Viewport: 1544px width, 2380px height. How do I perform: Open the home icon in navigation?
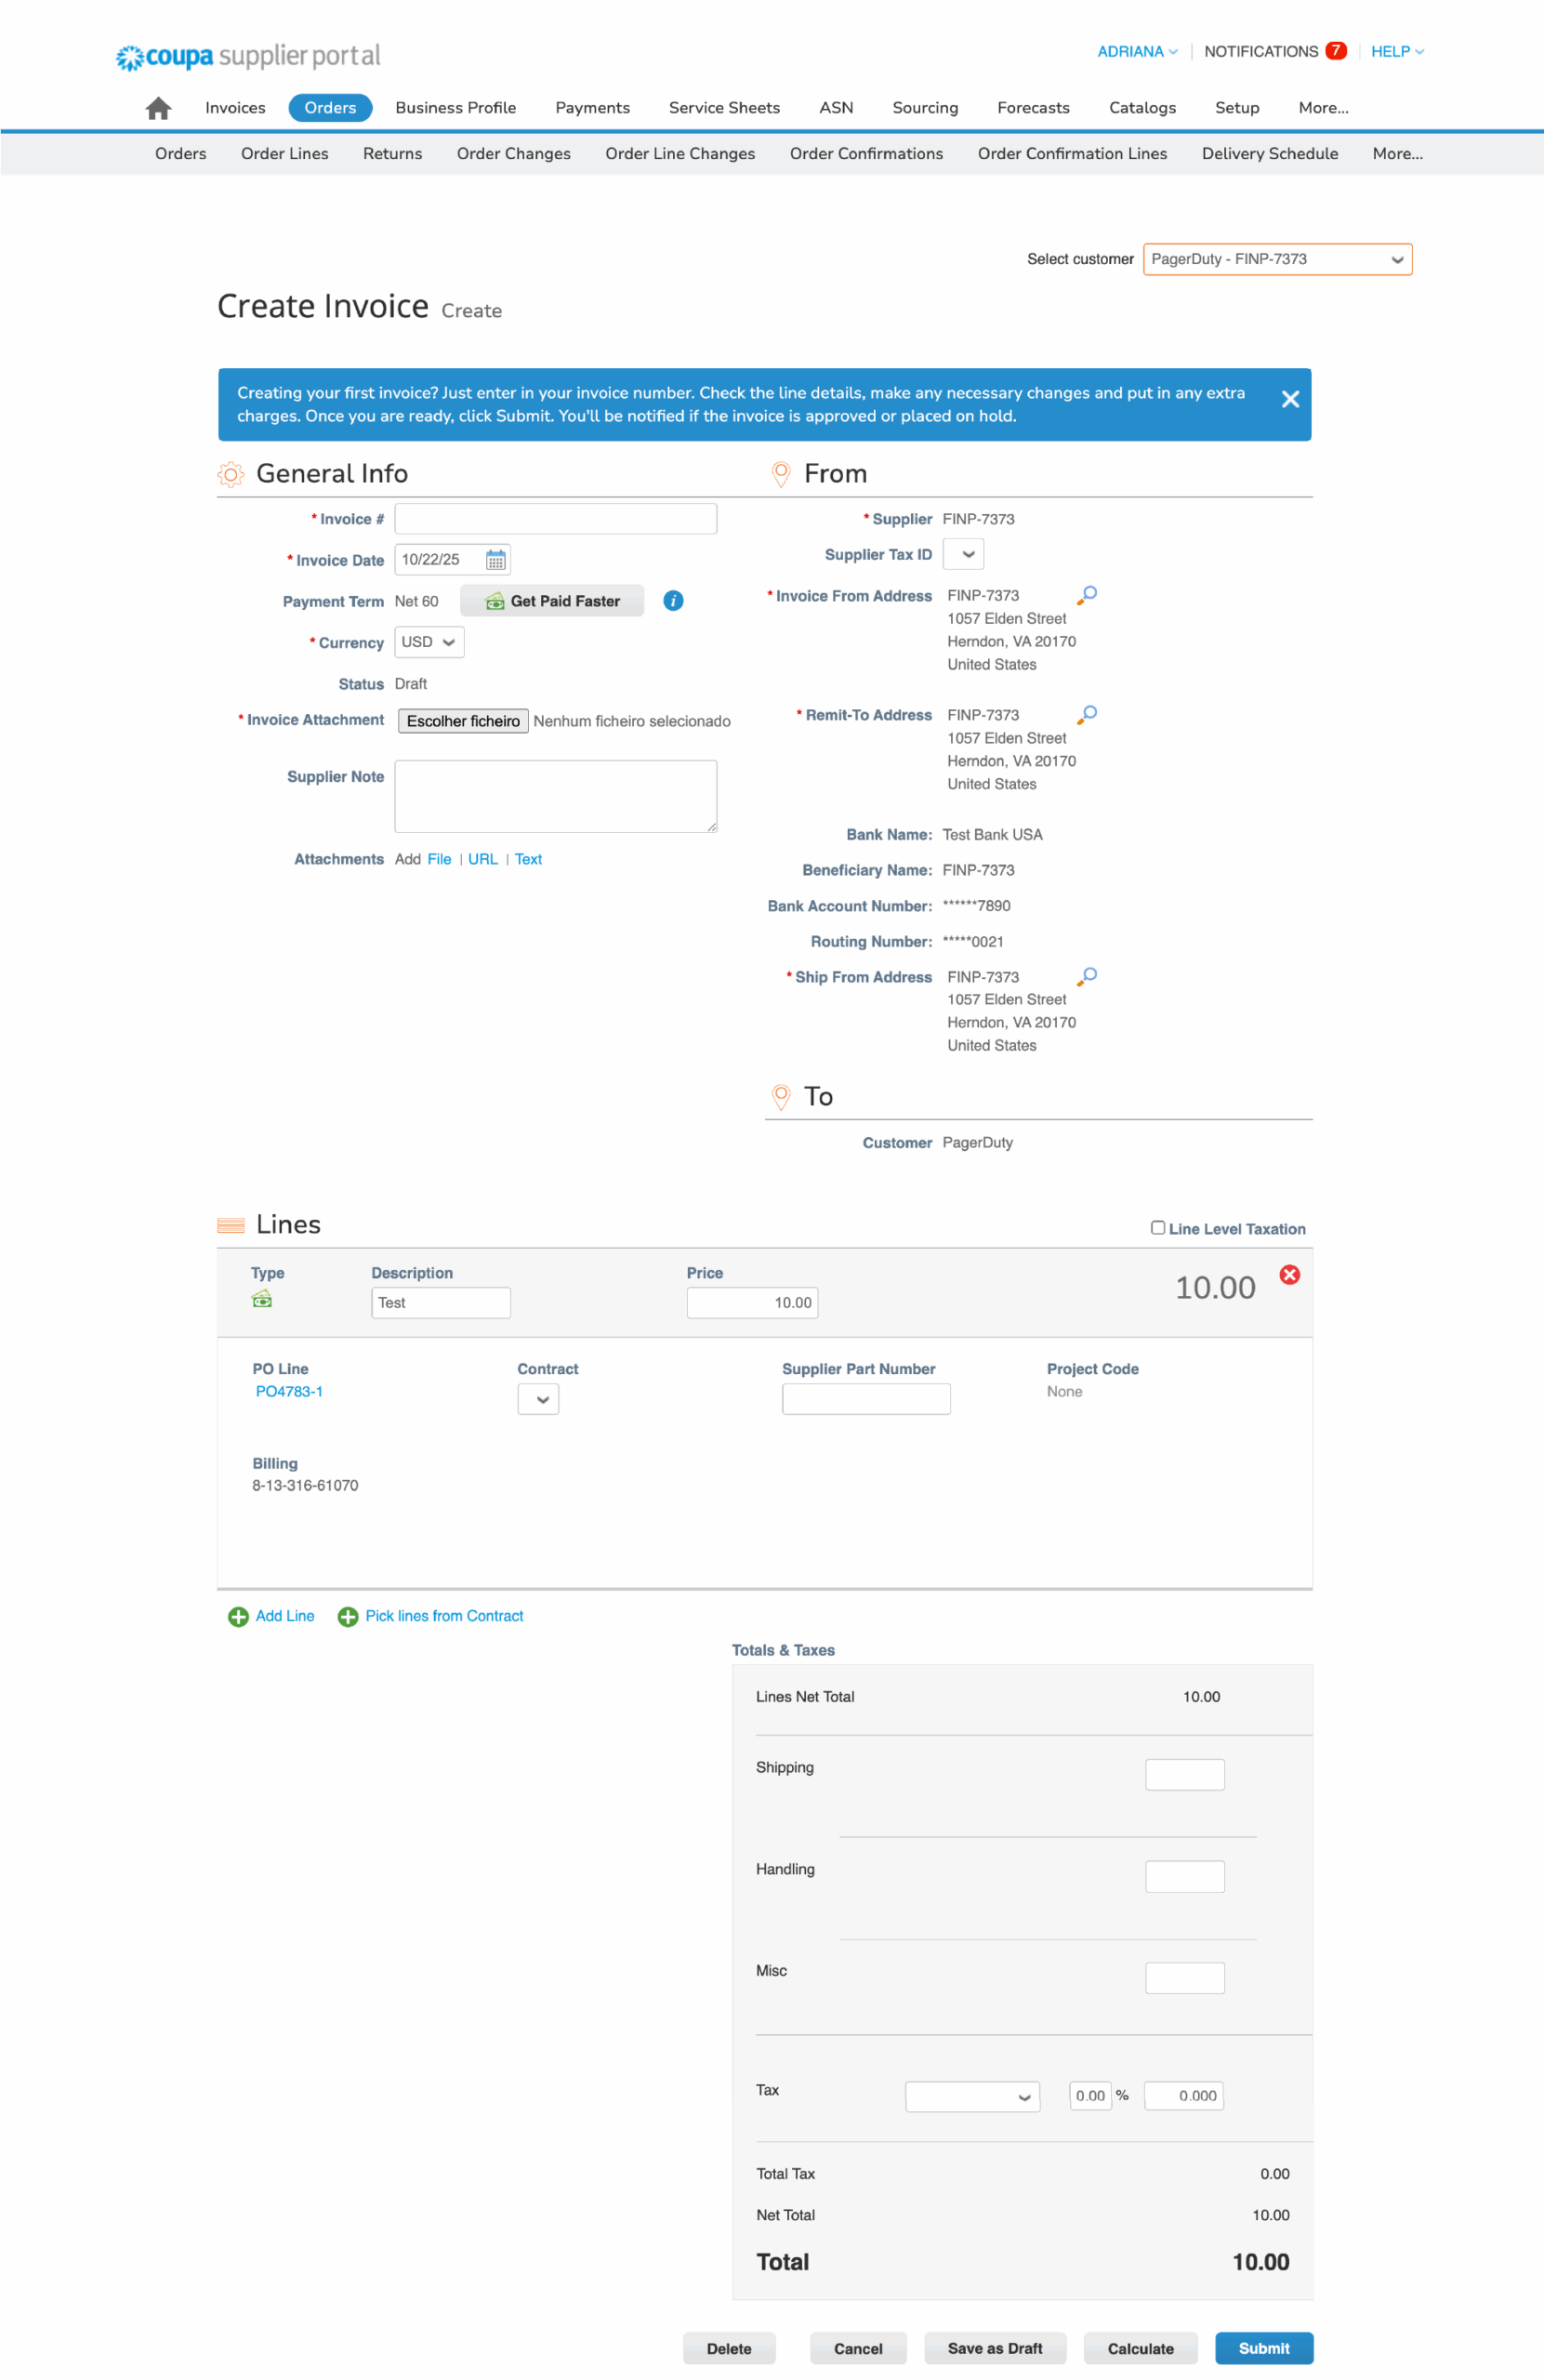tap(157, 107)
